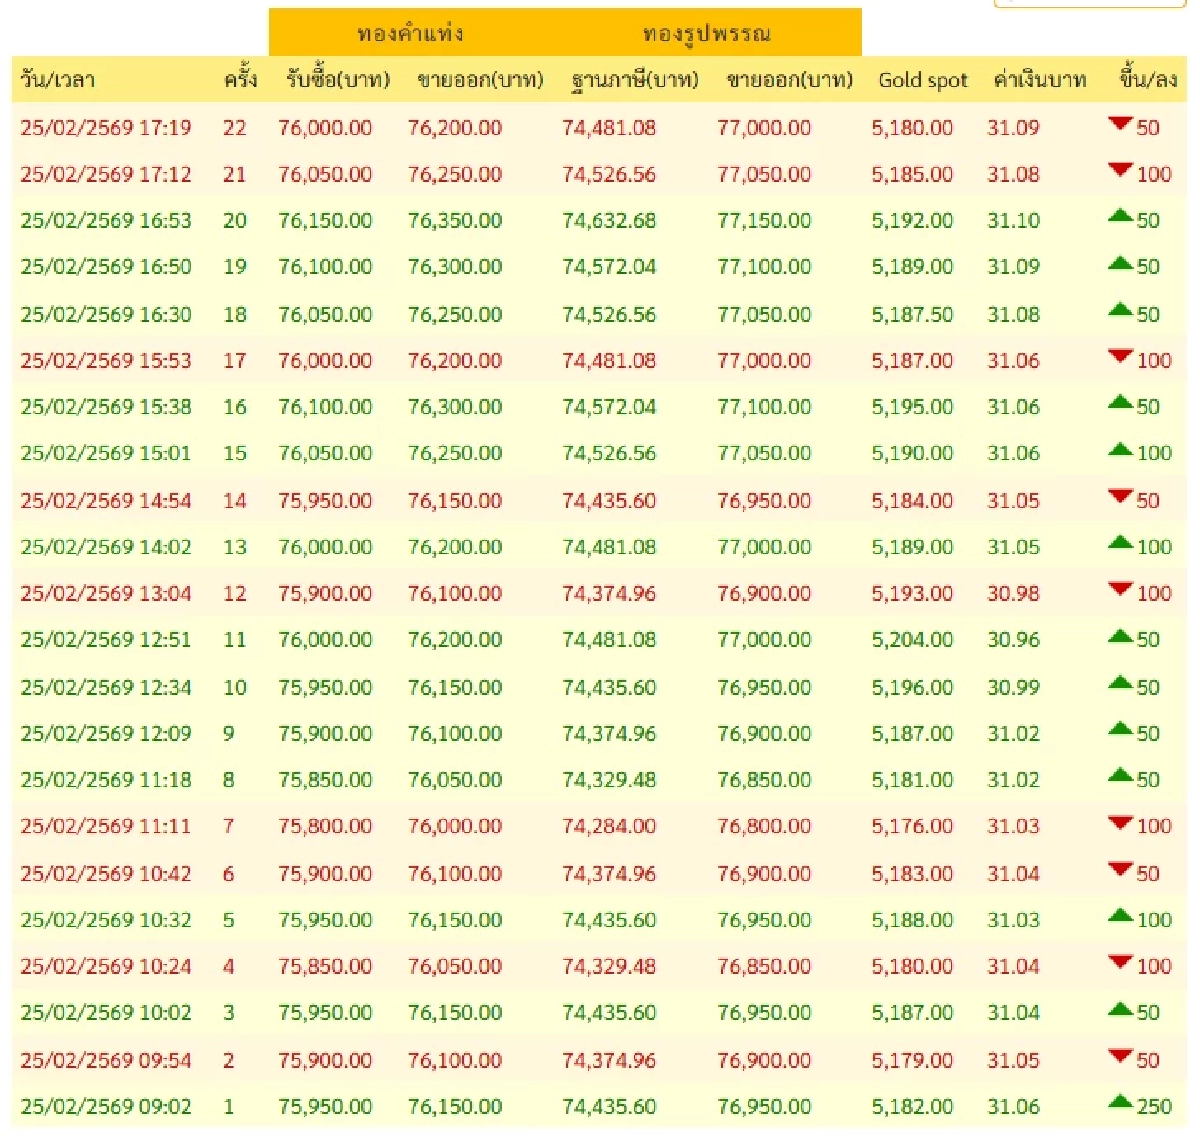Select the ทองรูปพรรณ header tab
This screenshot has height=1142, width=1200.
(706, 33)
